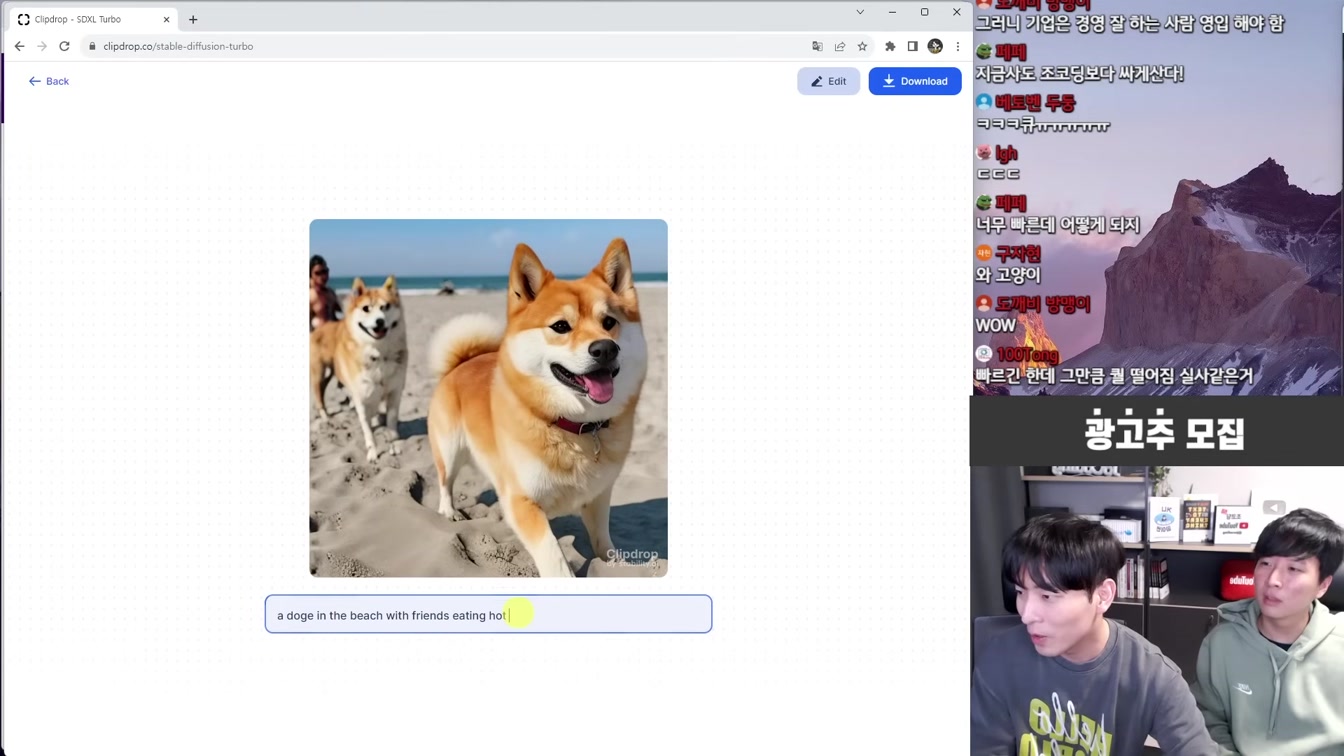Reload the Clipdrop page

coord(64,46)
